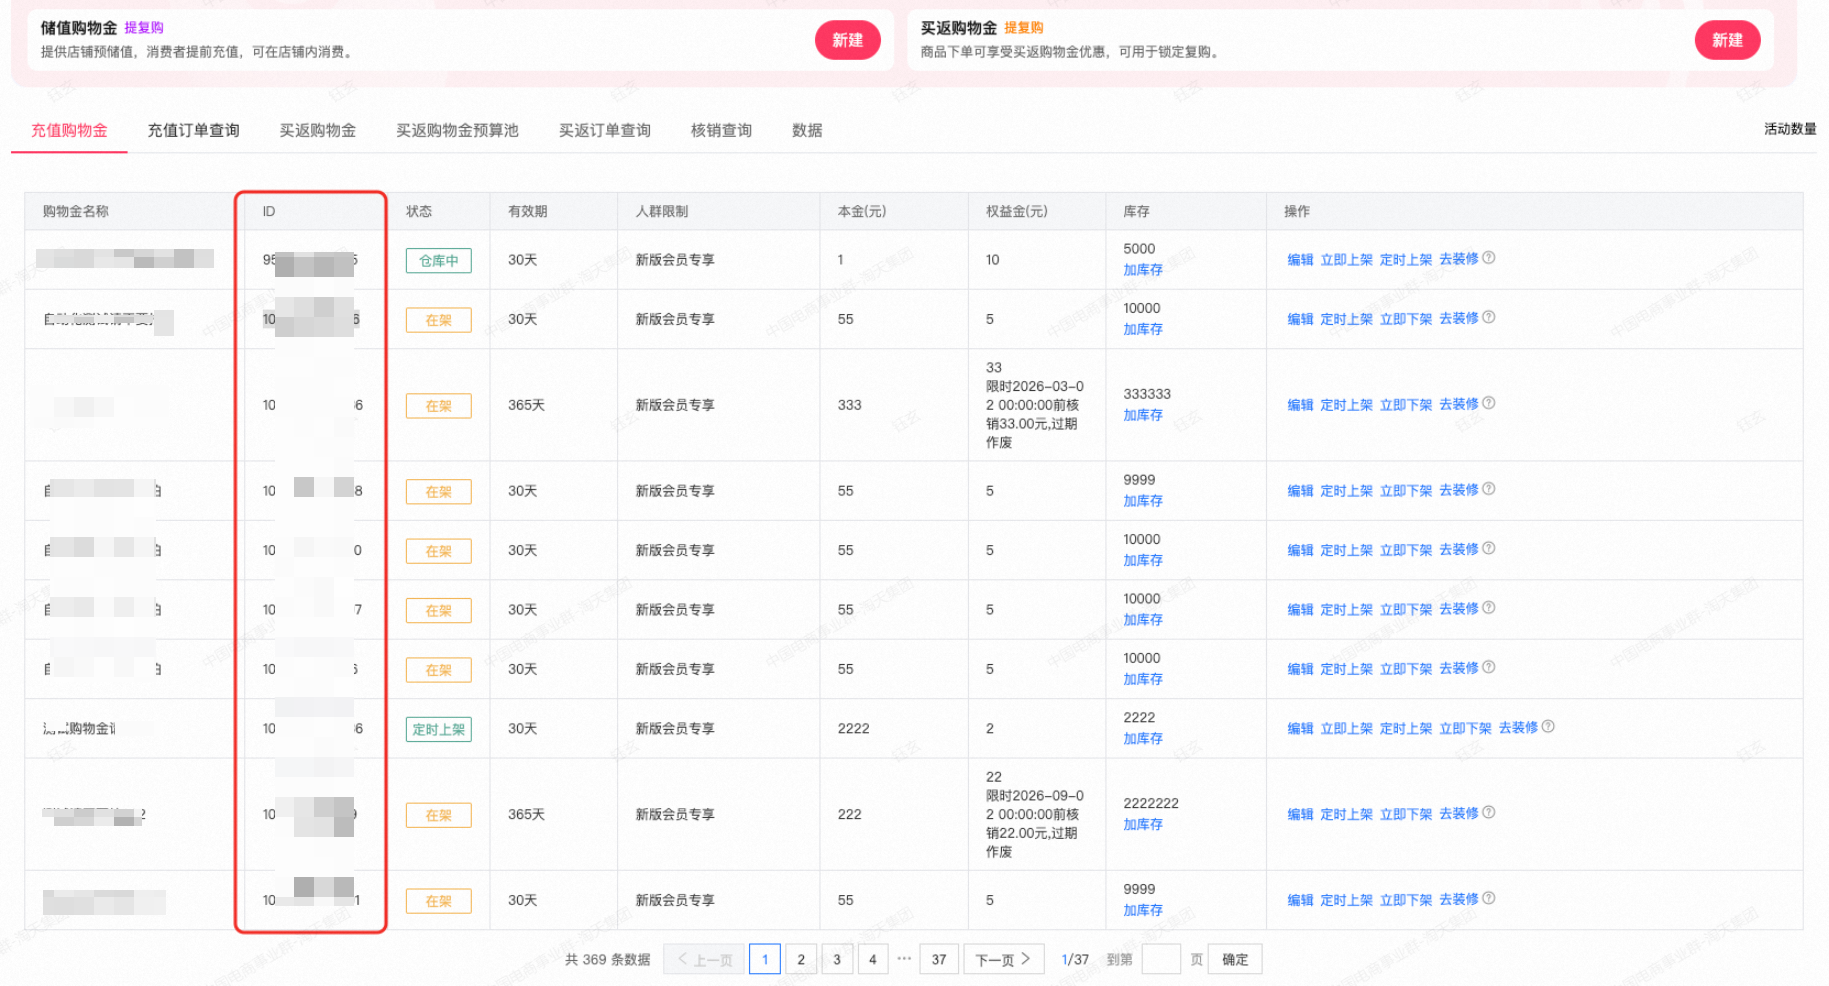Screen dimensions: 1829x986
Task: Click 加库存 under 333333
Action: 1143,415
